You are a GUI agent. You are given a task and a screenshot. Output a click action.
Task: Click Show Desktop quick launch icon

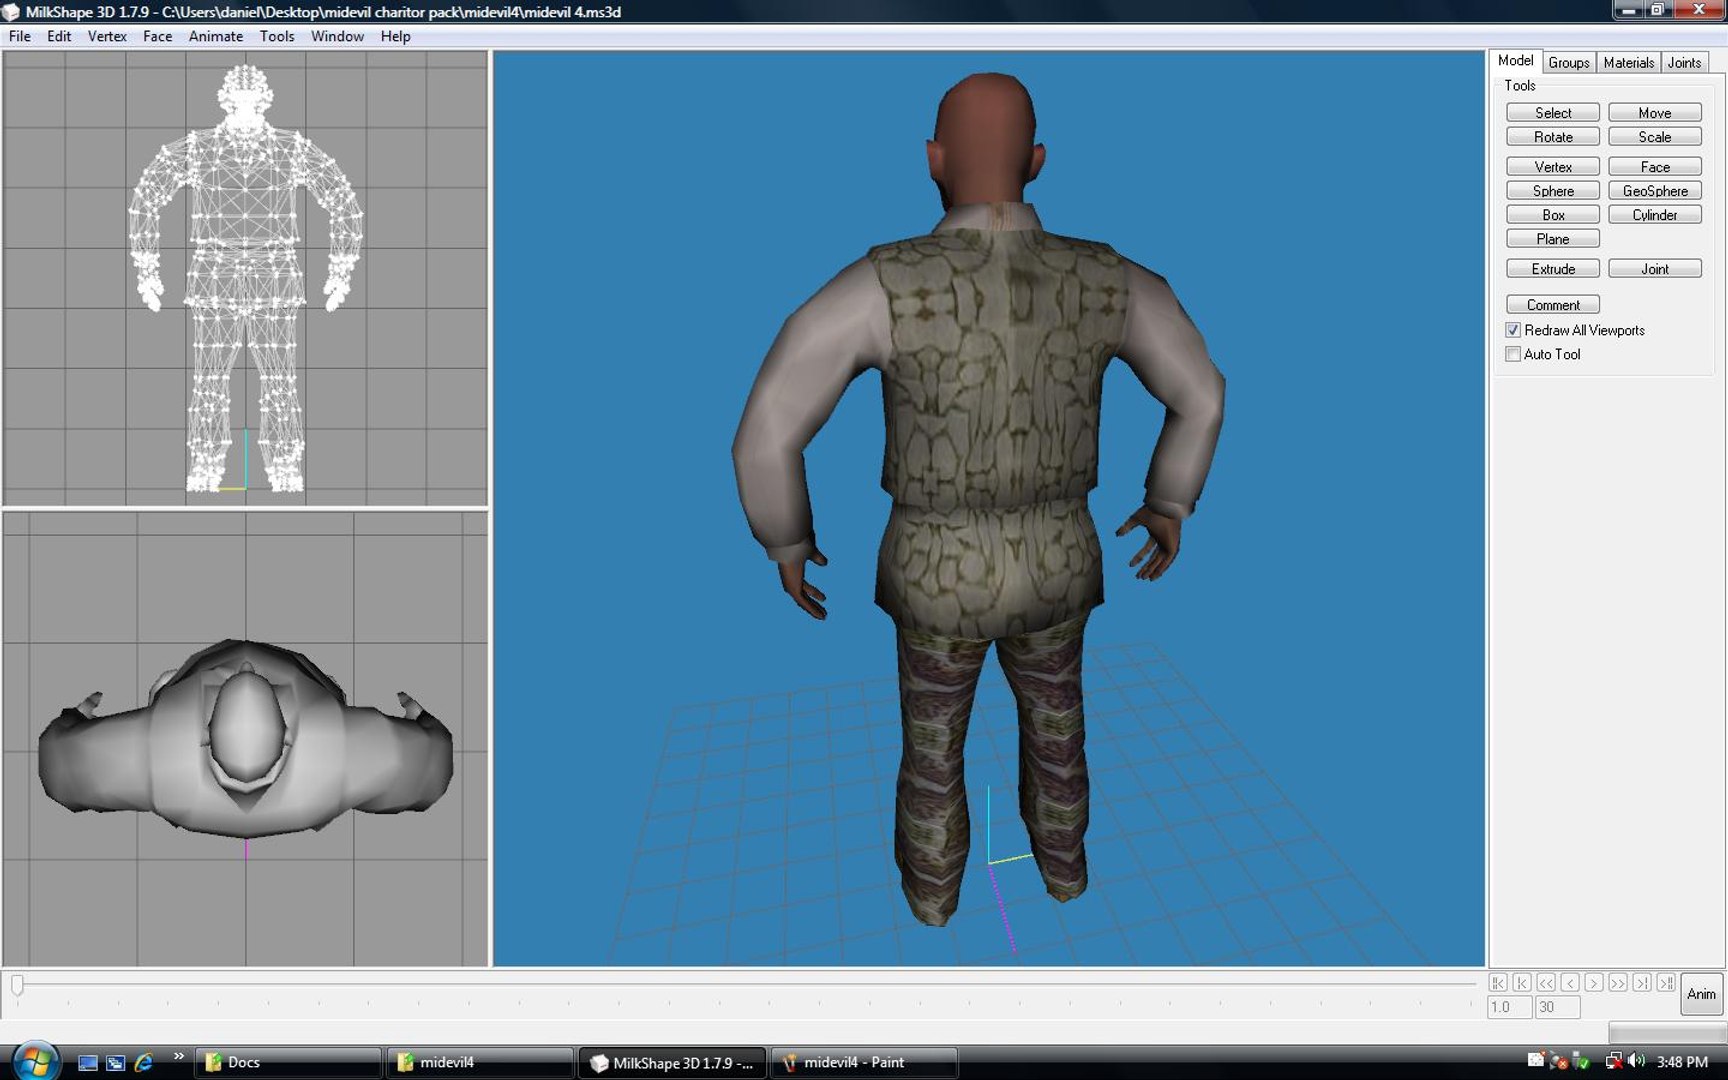(x=88, y=1062)
